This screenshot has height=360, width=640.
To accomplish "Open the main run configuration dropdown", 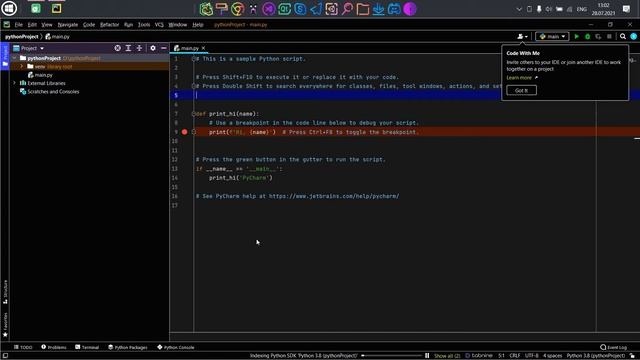I will (552, 36).
